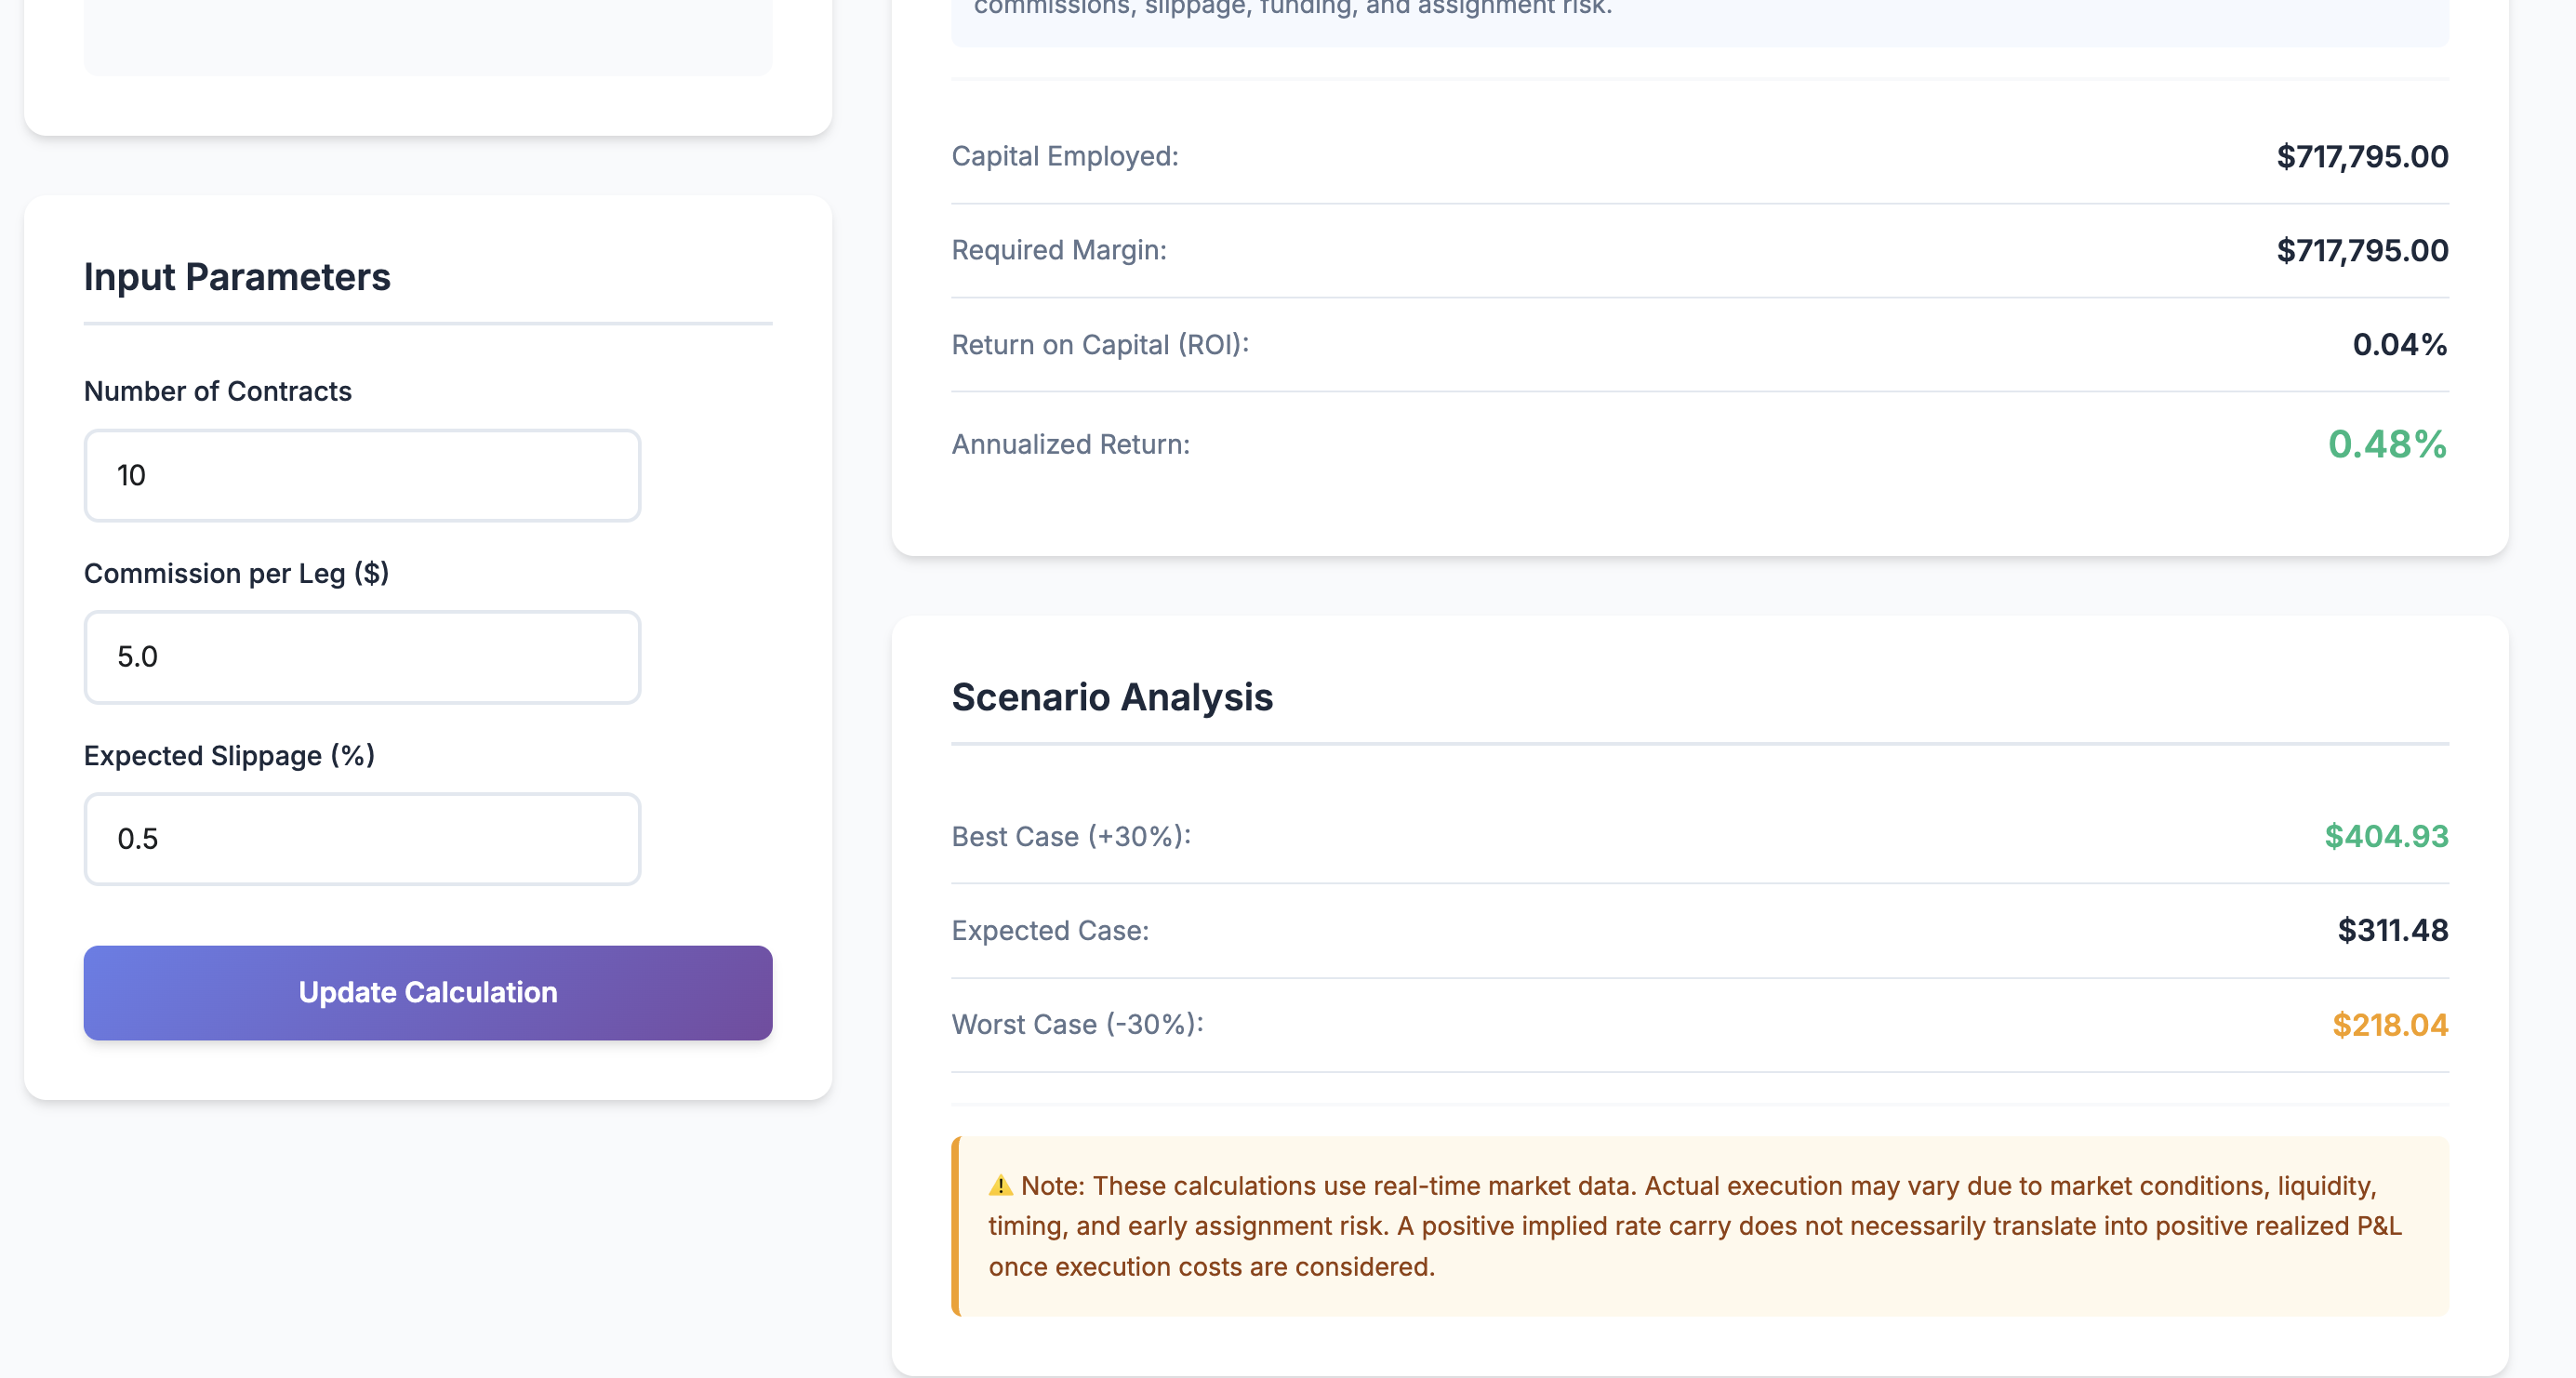Click the warning triangle icon in note
Viewport: 2576px width, 1378px height.
(x=1000, y=1186)
